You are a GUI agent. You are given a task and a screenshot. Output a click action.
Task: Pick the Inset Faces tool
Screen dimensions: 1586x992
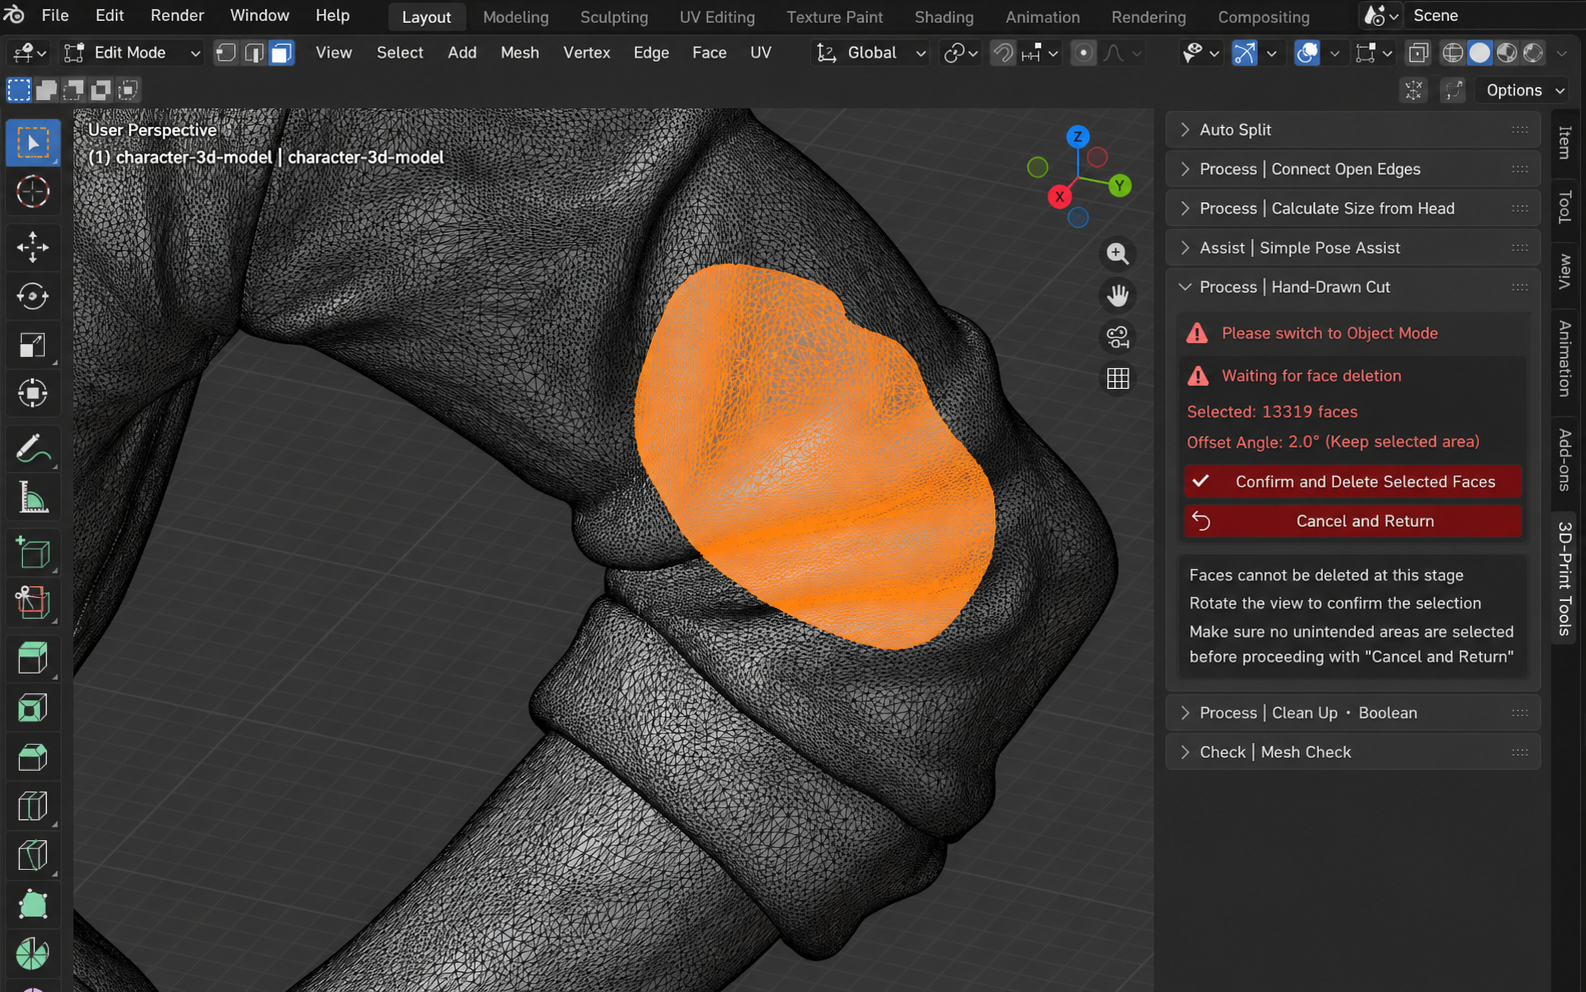click(32, 708)
